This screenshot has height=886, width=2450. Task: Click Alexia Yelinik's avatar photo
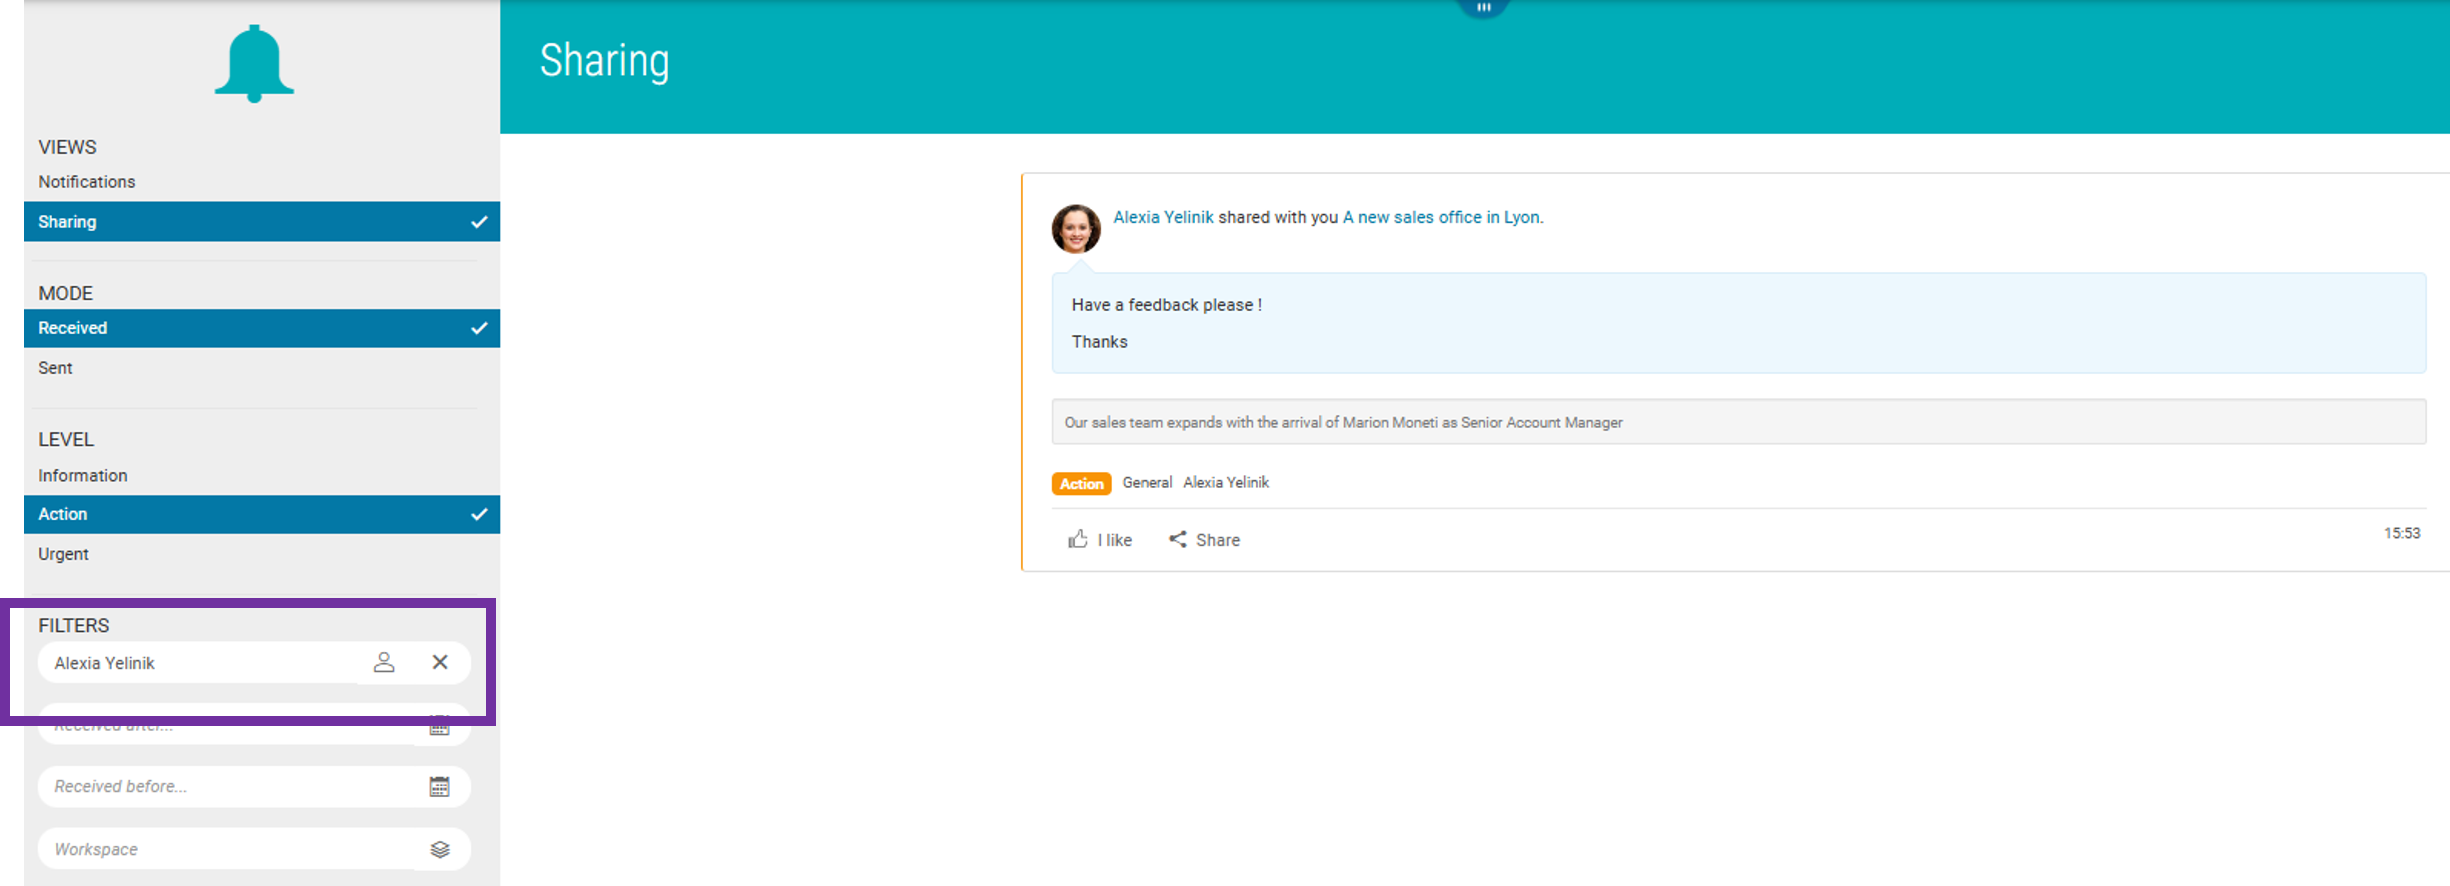(1076, 229)
